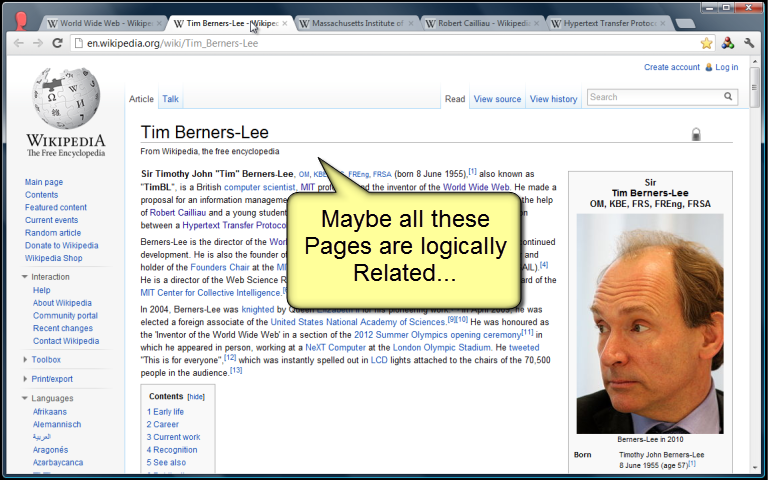Open a new tab button

click(x=685, y=23)
